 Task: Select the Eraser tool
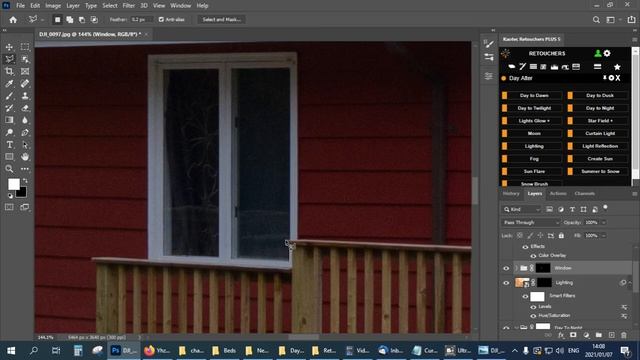pyautogui.click(x=25, y=108)
